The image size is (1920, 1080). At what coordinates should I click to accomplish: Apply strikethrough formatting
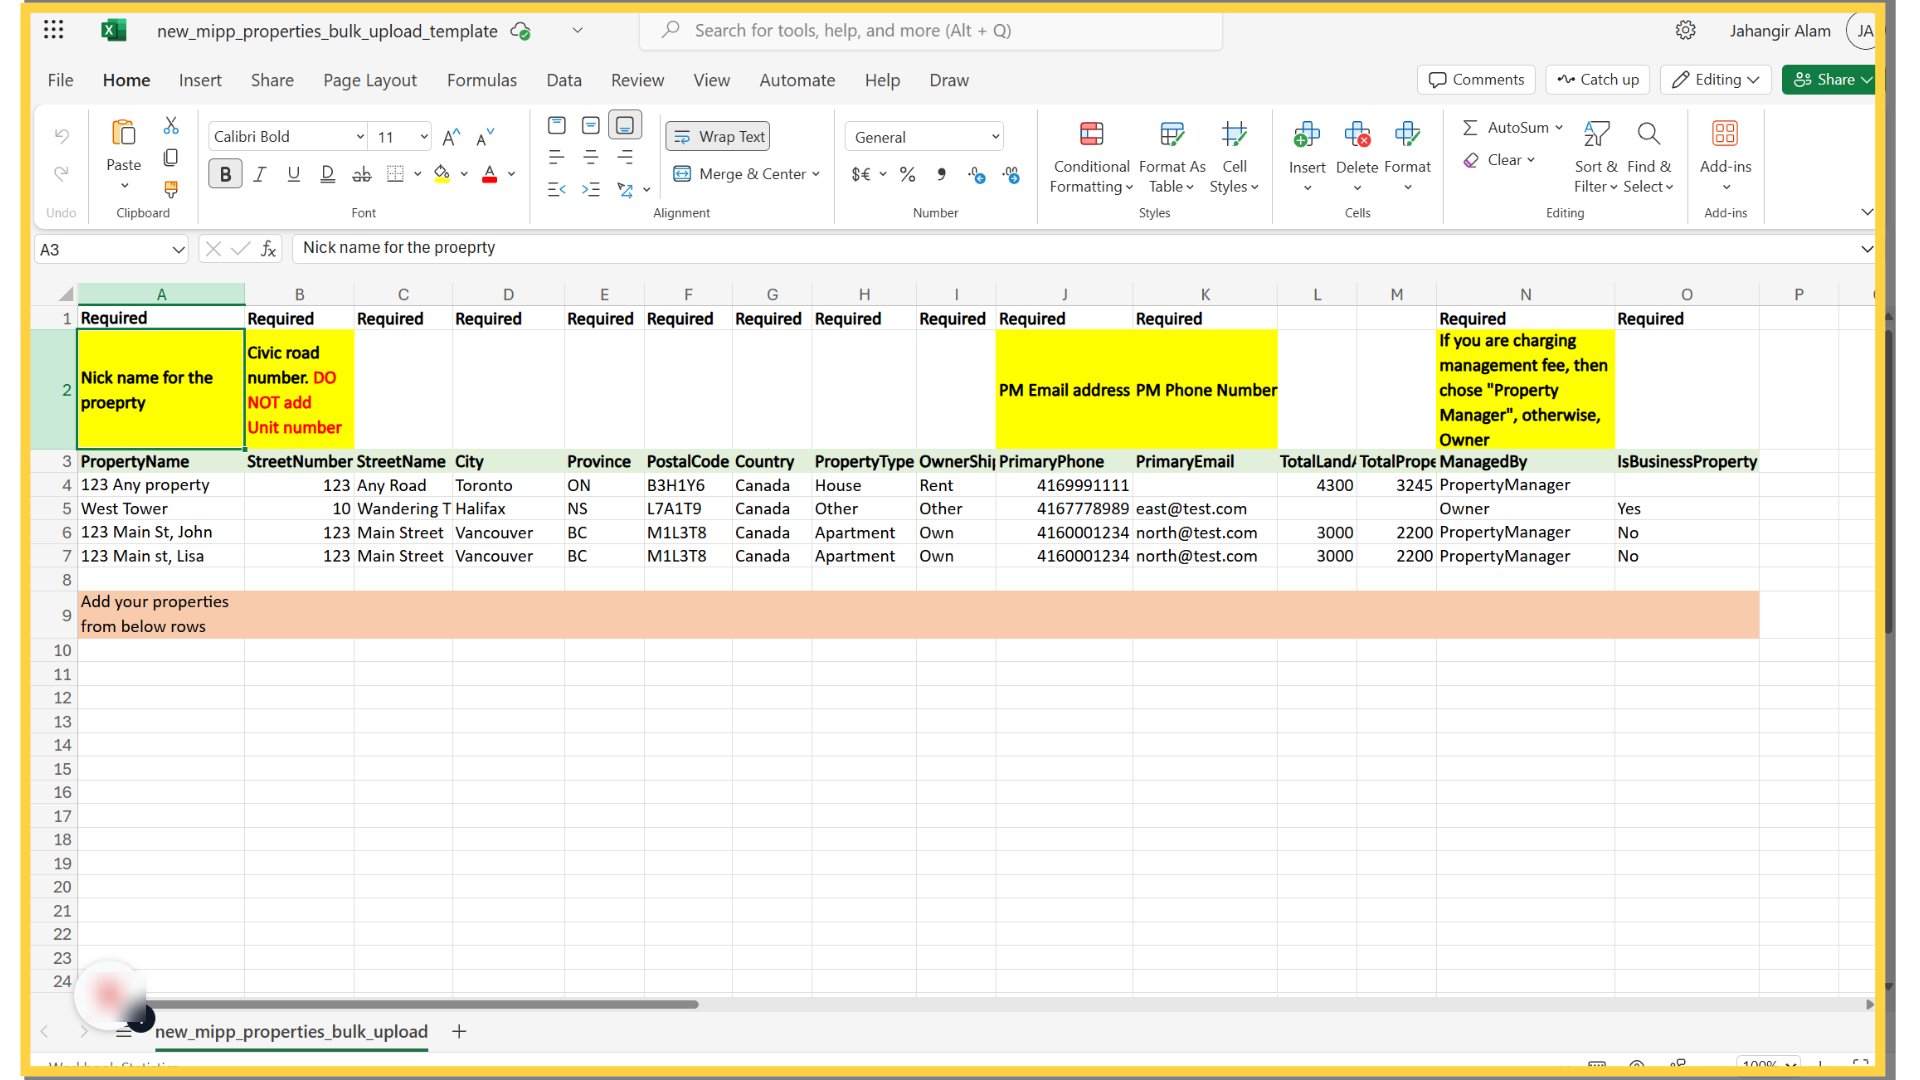[361, 174]
